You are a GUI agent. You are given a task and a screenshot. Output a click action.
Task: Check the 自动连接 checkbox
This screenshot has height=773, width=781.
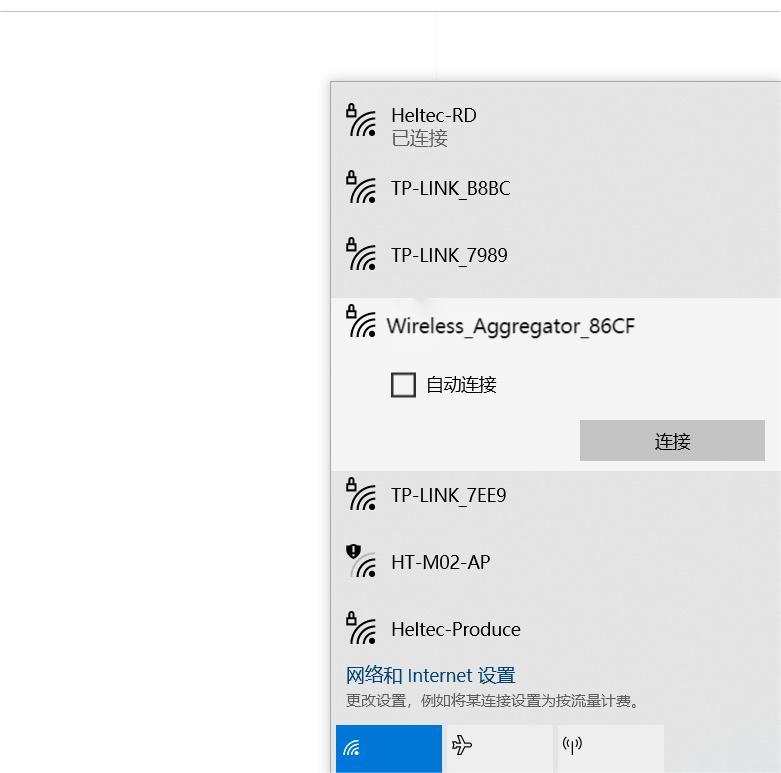tap(403, 385)
